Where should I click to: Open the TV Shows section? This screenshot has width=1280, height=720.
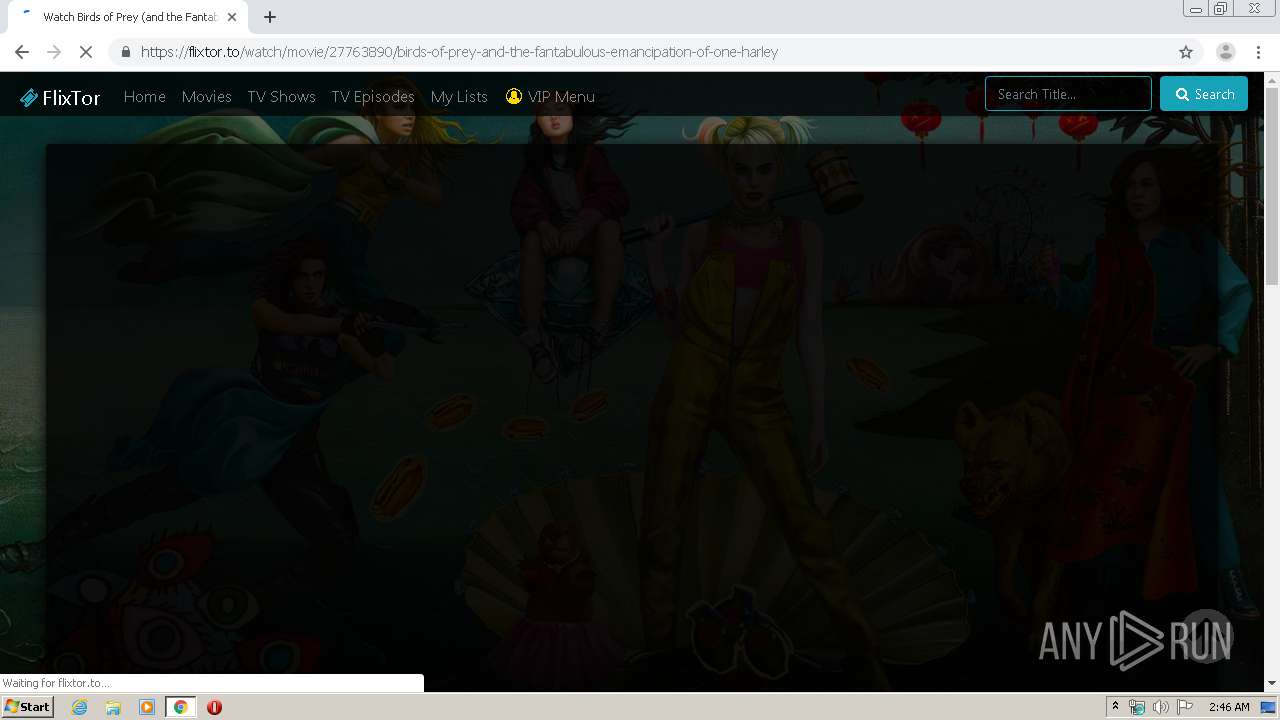[x=281, y=96]
